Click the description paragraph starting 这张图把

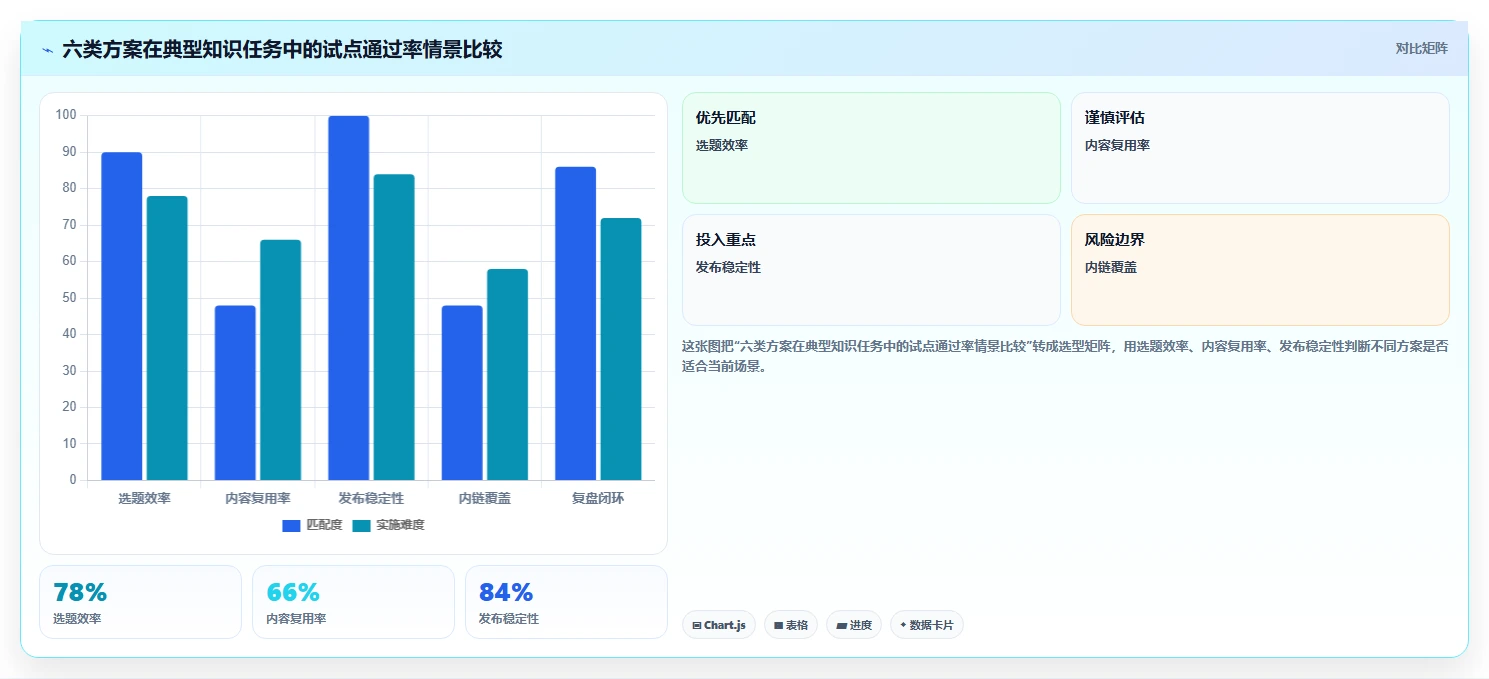point(1065,356)
